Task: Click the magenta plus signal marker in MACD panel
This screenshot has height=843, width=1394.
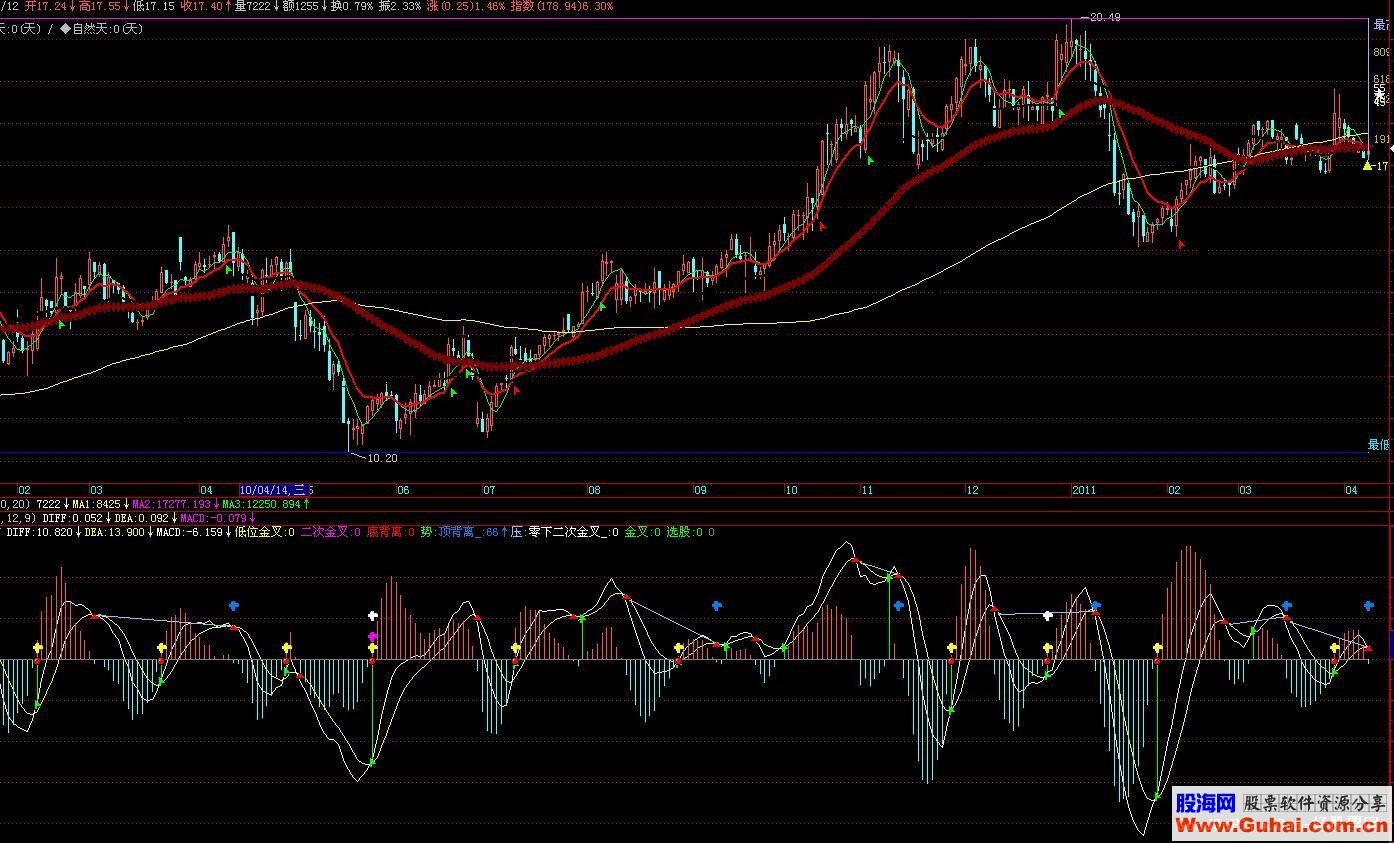Action: pyautogui.click(x=373, y=636)
